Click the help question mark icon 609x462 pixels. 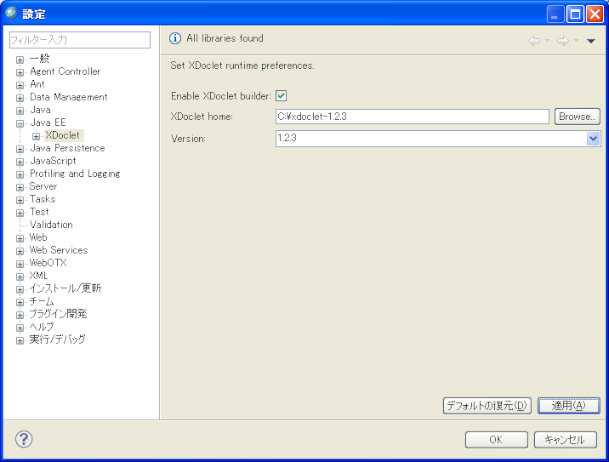tap(24, 439)
